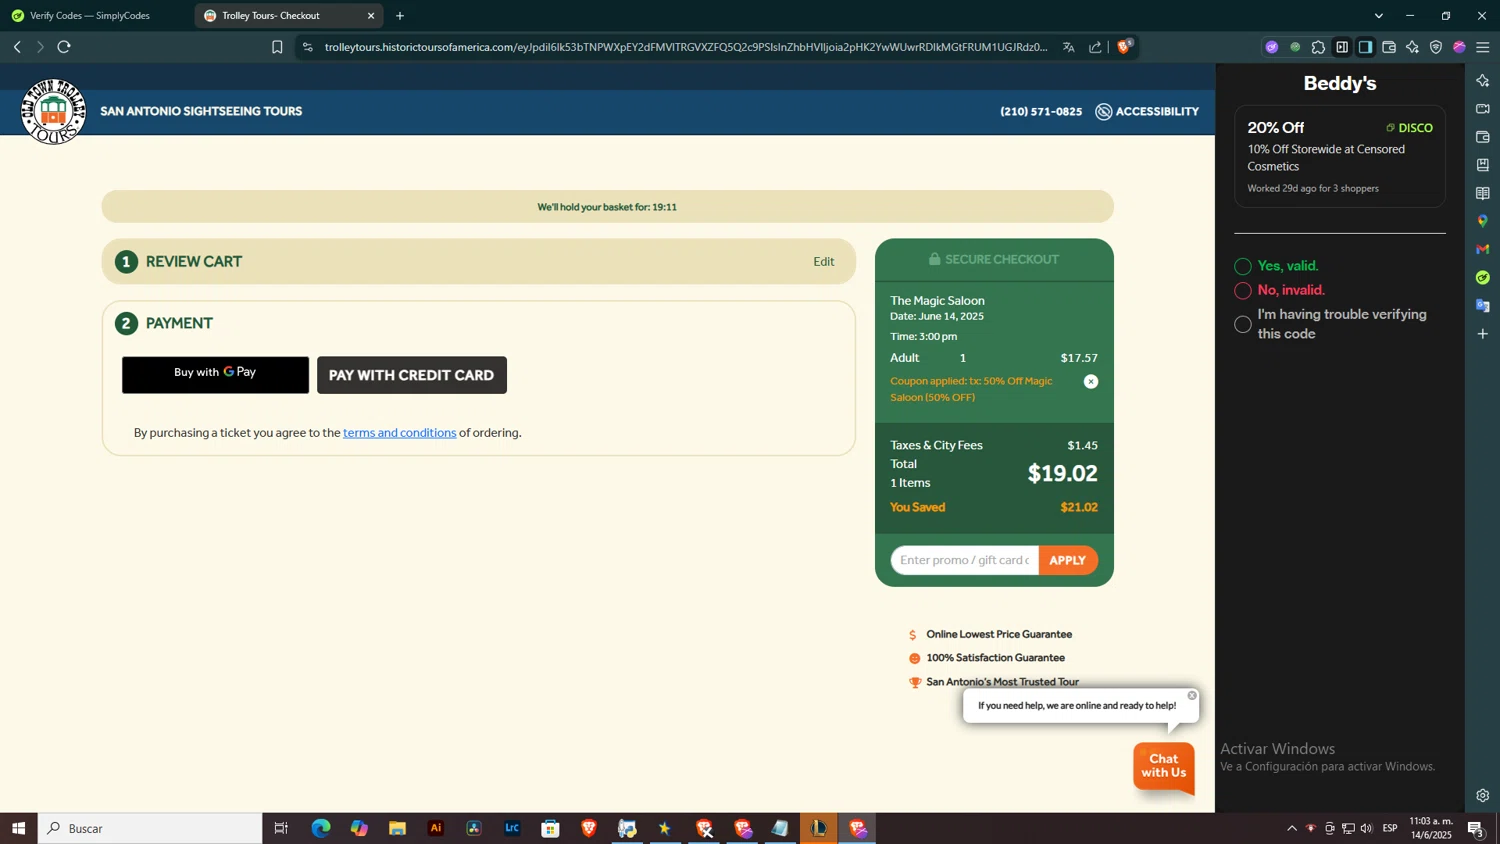This screenshot has height=844, width=1500.
Task: Open Task View on the taskbar
Action: coord(281,828)
